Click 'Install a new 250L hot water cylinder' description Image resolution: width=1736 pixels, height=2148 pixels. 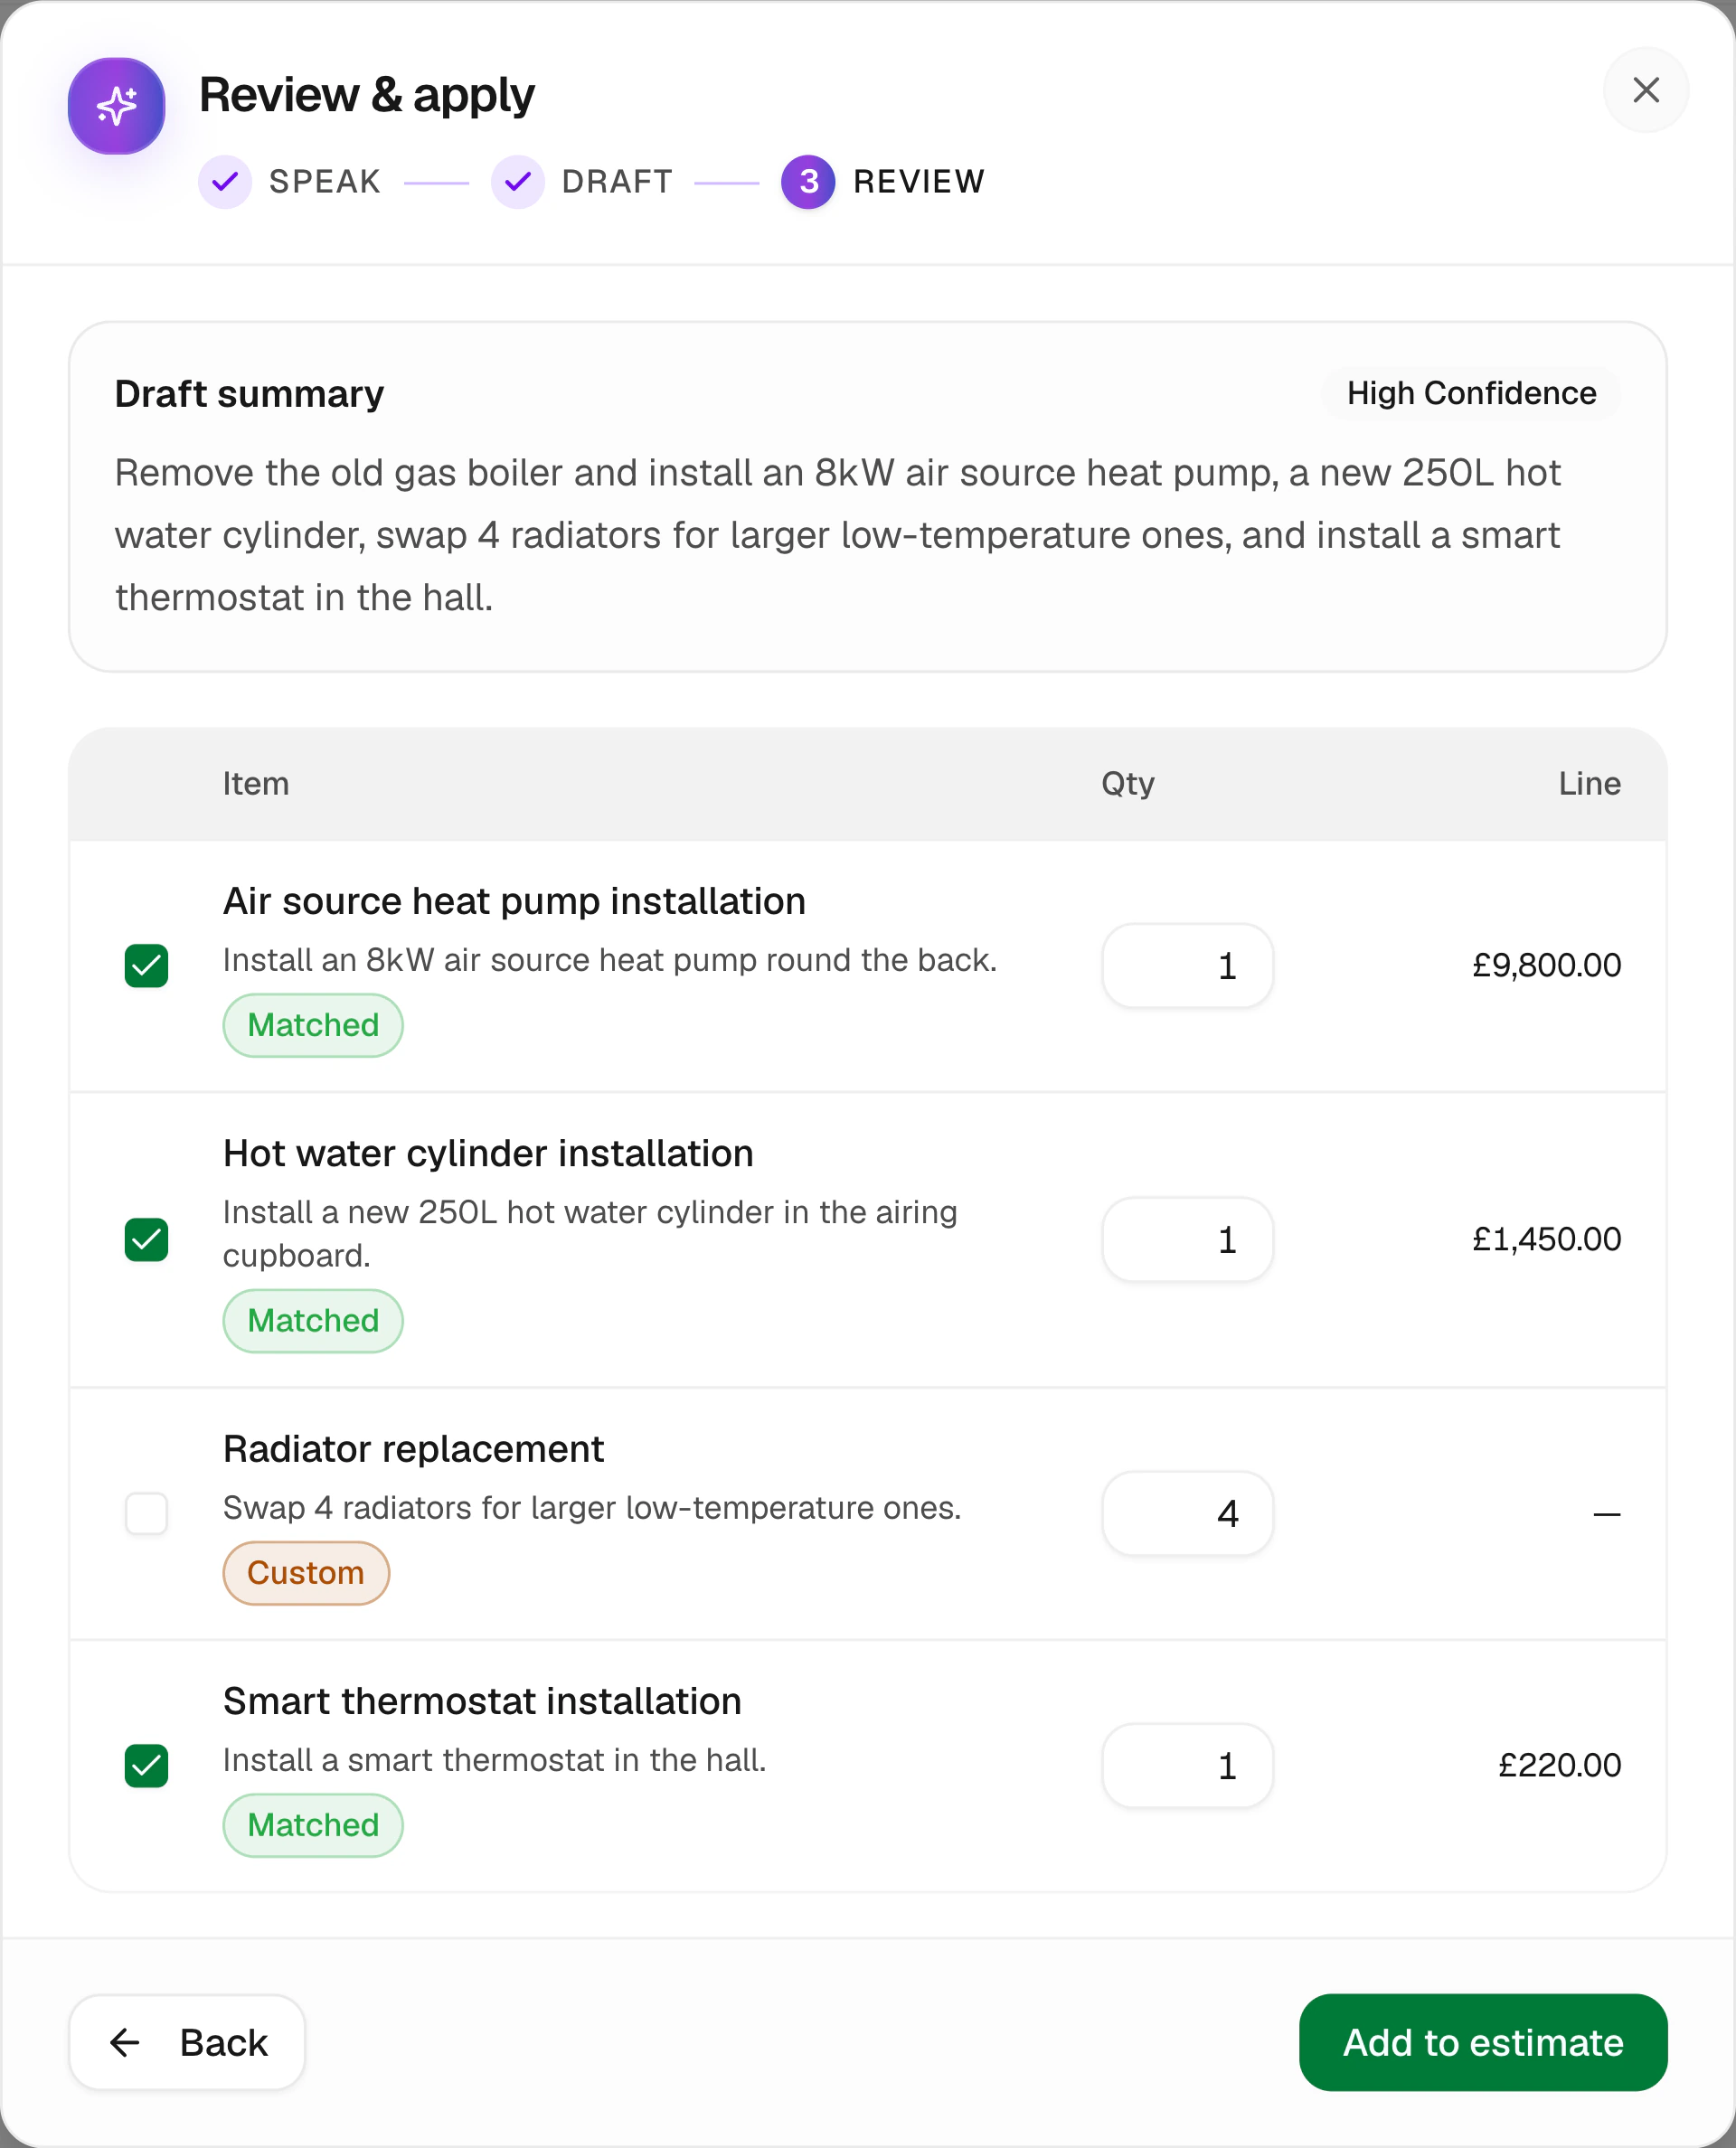[590, 1234]
